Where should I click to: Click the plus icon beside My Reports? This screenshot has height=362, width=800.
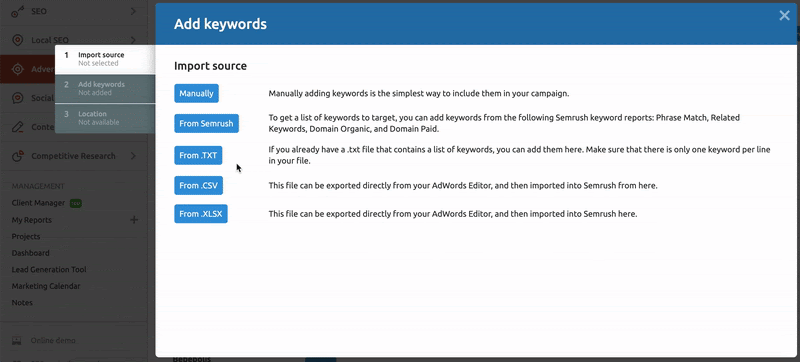pyautogui.click(x=134, y=220)
